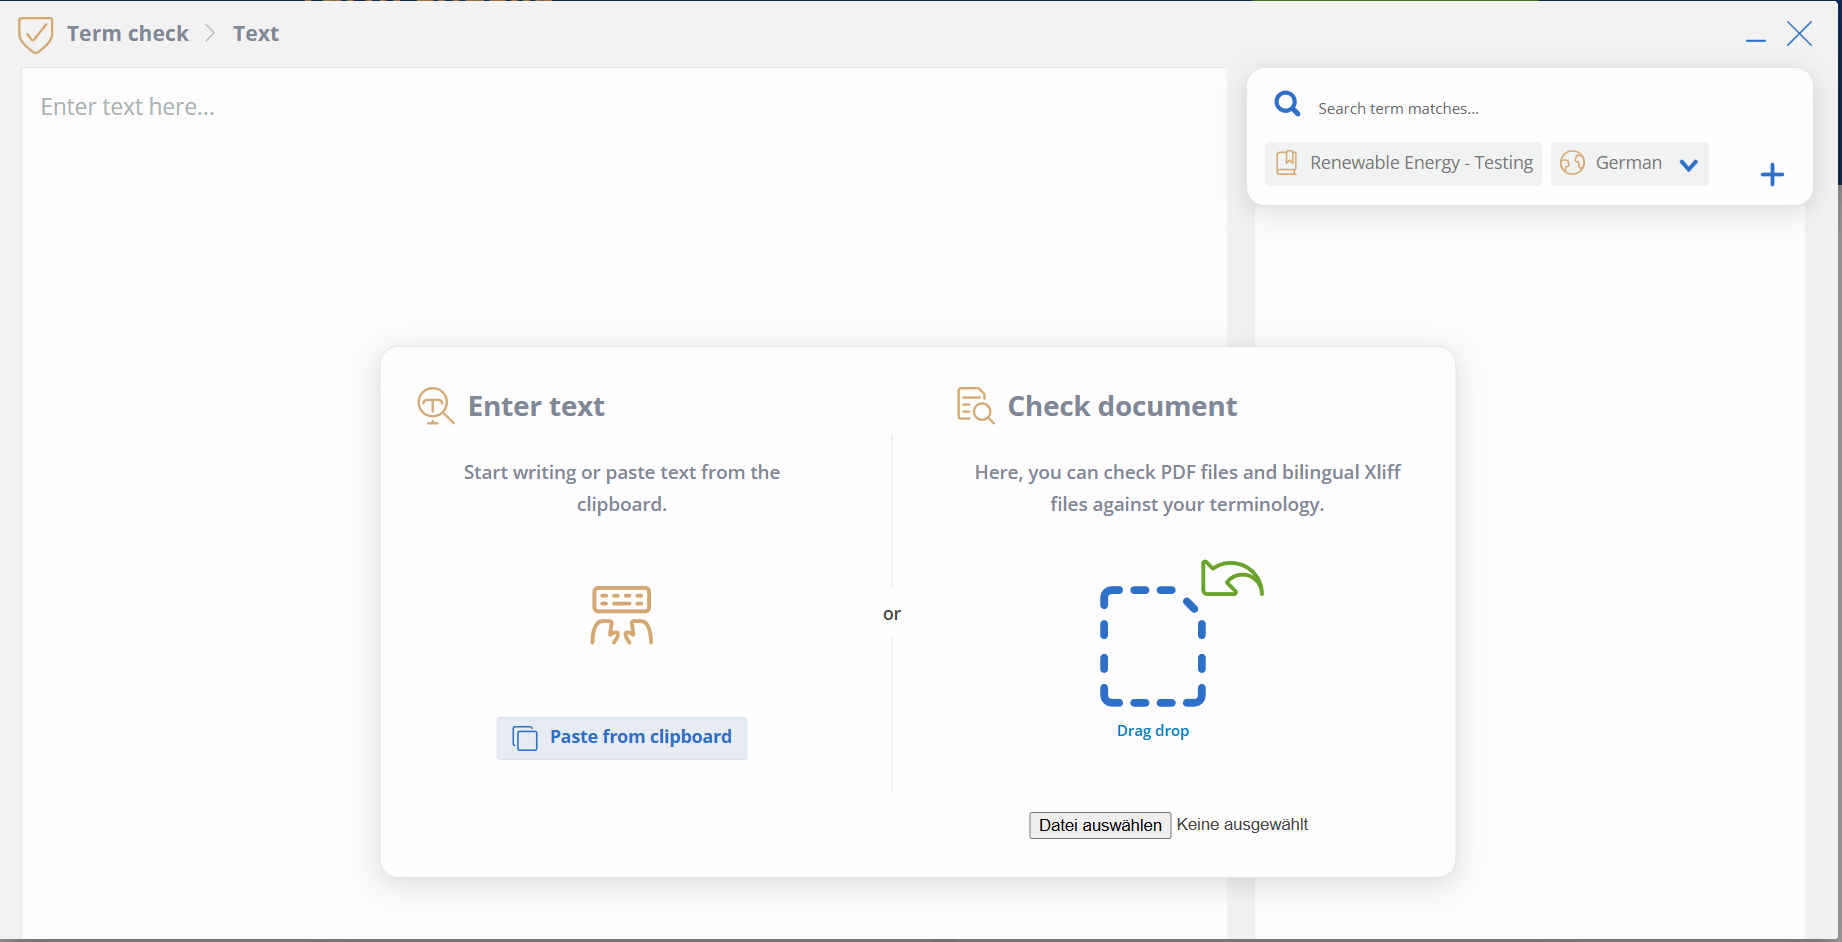Viewport: 1842px width, 942px height.
Task: Click the dashed drag-drop area icon
Action: 1153,646
